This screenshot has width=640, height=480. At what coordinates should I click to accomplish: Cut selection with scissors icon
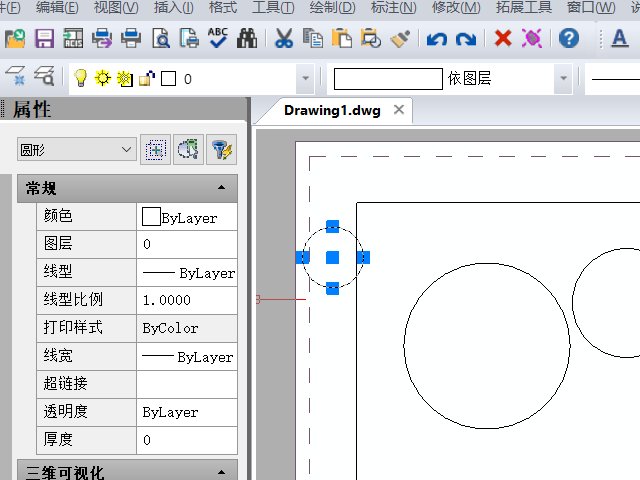coord(284,39)
